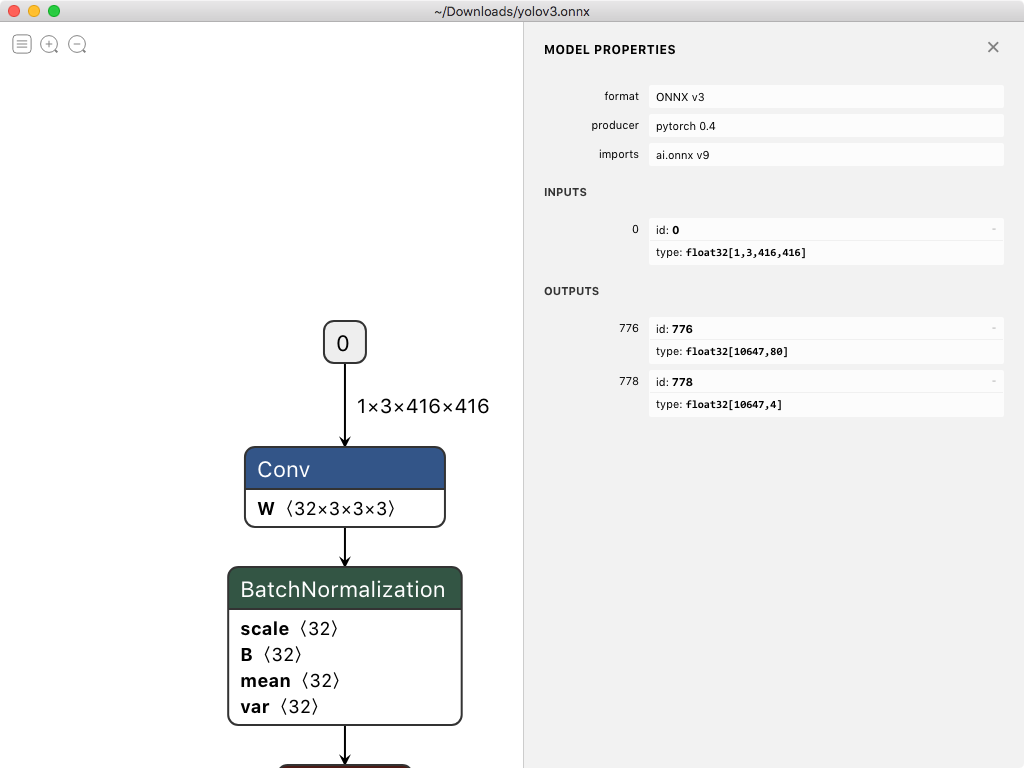Image resolution: width=1024 pixels, height=768 pixels.
Task: Click the imports field ai.onnx v9
Action: point(828,154)
